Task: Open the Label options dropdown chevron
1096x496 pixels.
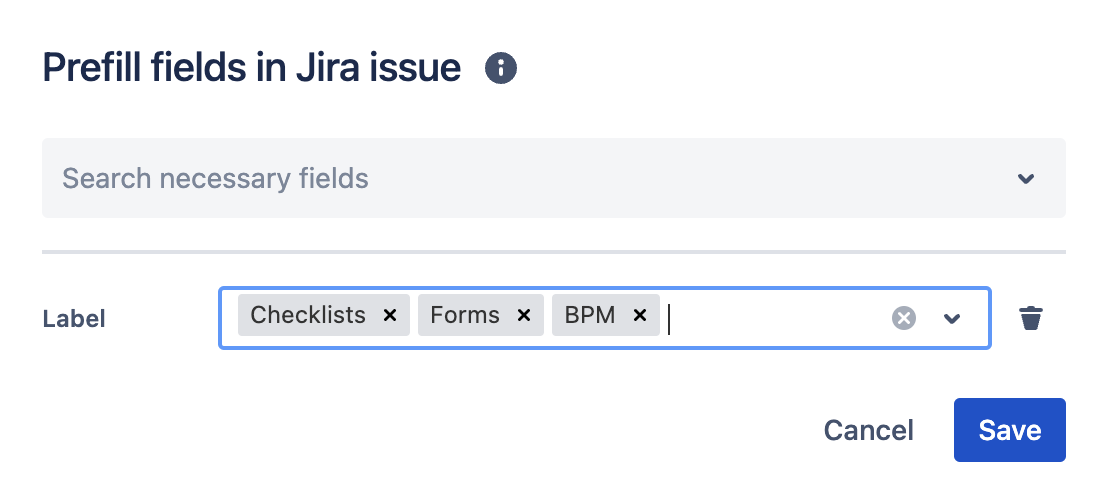Action: point(952,318)
